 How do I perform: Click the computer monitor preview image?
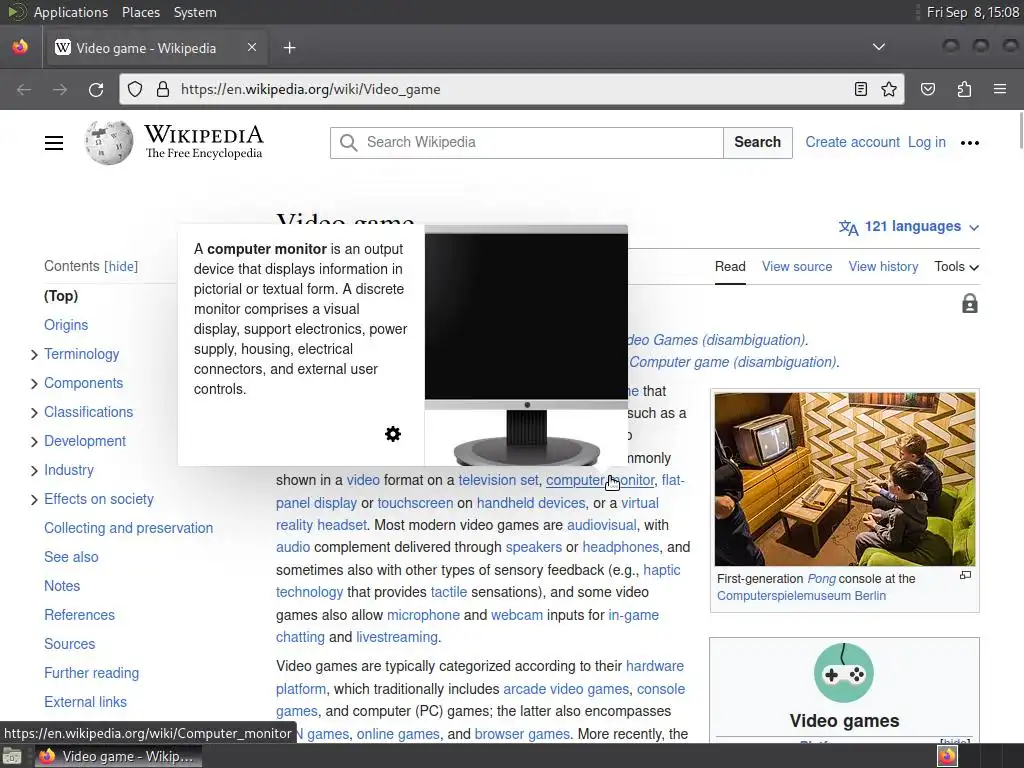click(526, 345)
